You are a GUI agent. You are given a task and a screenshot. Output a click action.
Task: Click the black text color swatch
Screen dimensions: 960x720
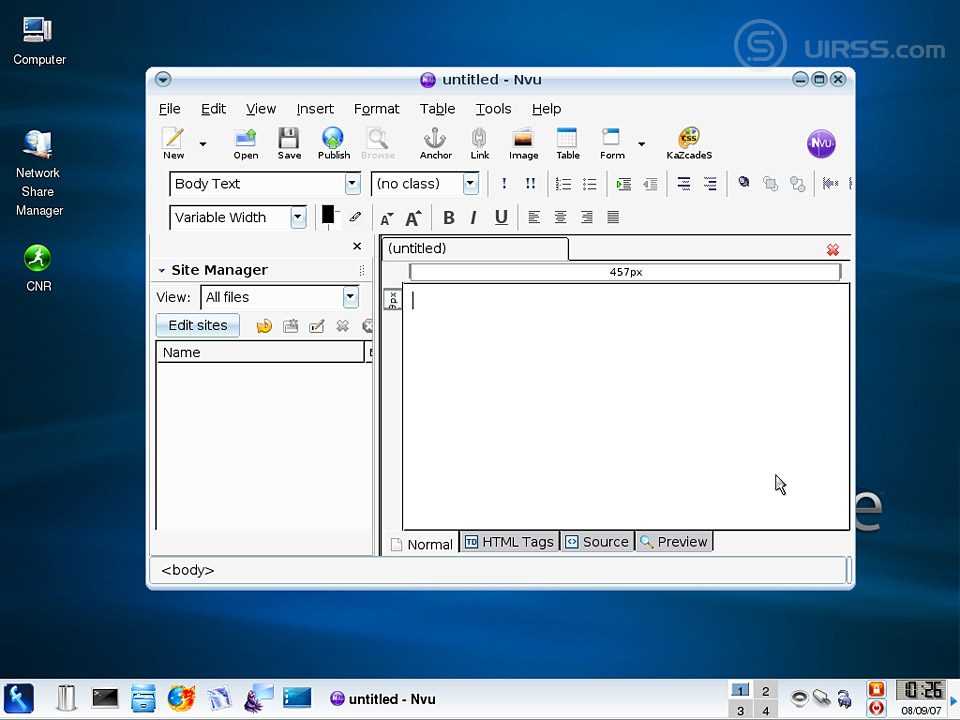[x=328, y=215]
